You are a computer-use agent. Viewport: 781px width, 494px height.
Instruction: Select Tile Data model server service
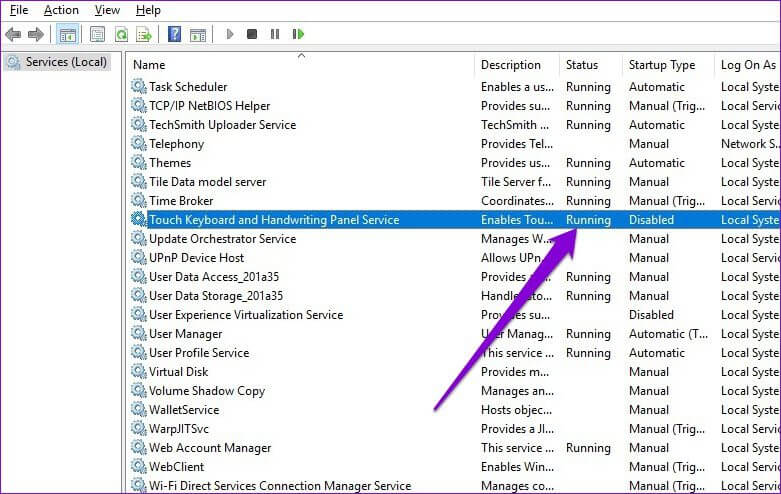coord(207,182)
